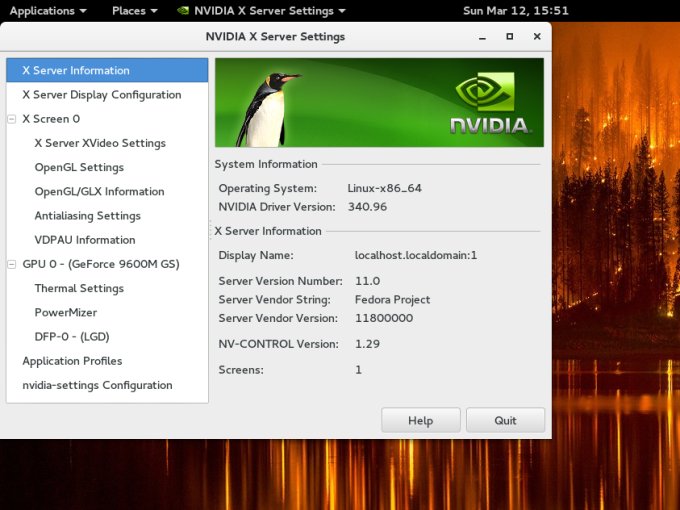Collapse the X Screen 0 tree node

pyautogui.click(x=14, y=119)
